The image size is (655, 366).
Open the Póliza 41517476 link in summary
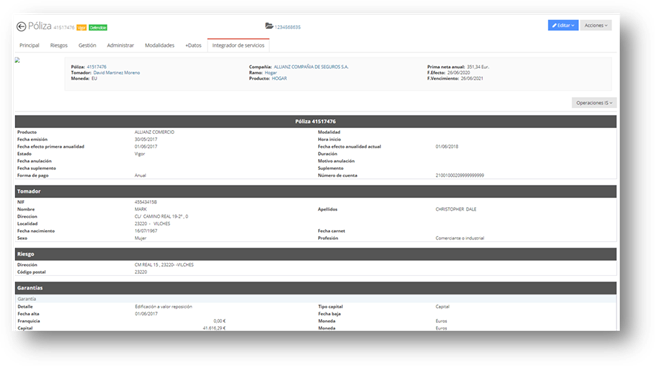coord(96,67)
